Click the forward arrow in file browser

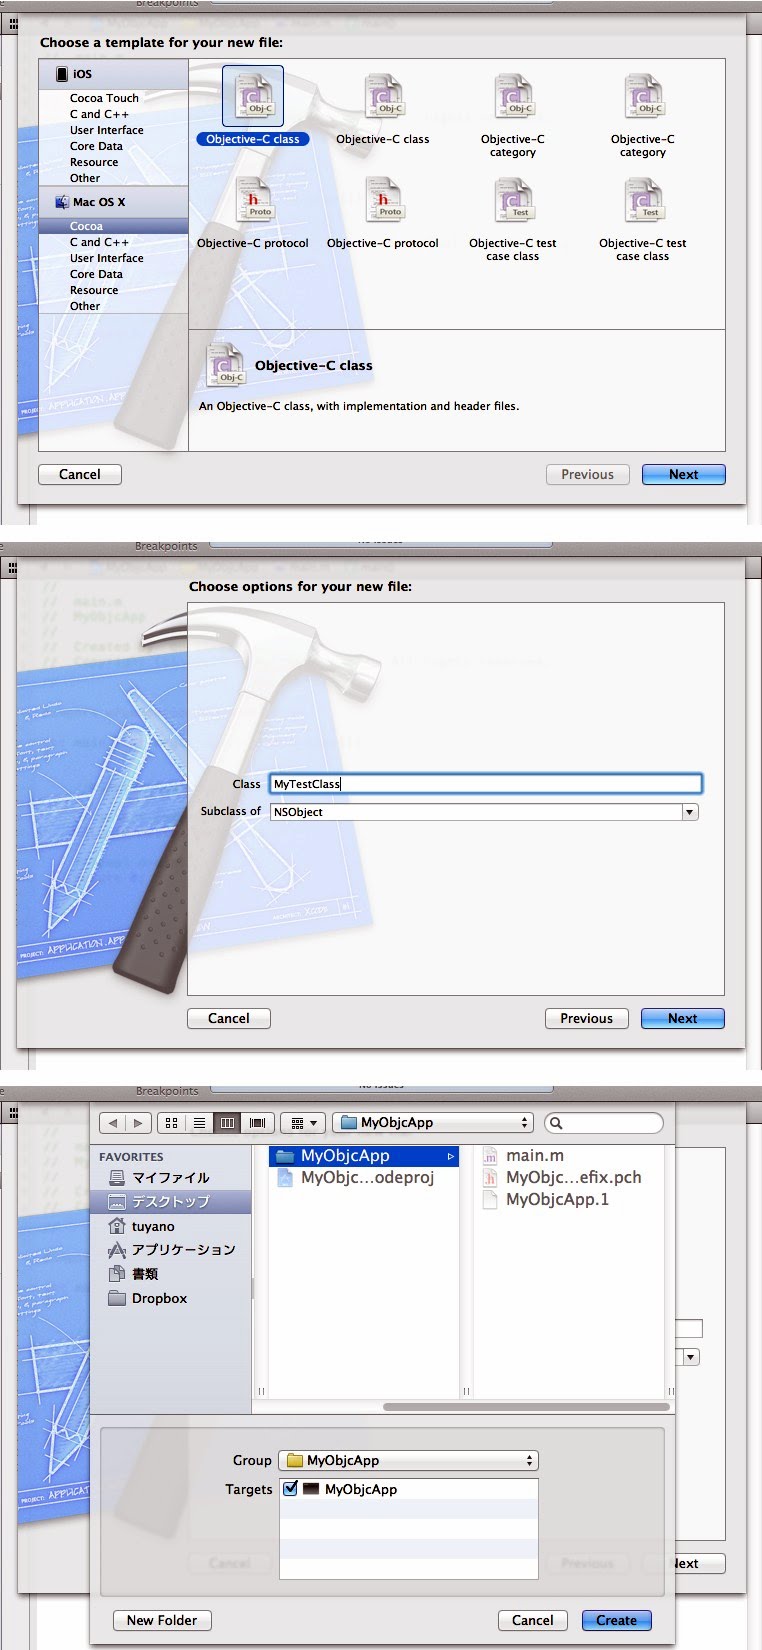[x=138, y=1123]
